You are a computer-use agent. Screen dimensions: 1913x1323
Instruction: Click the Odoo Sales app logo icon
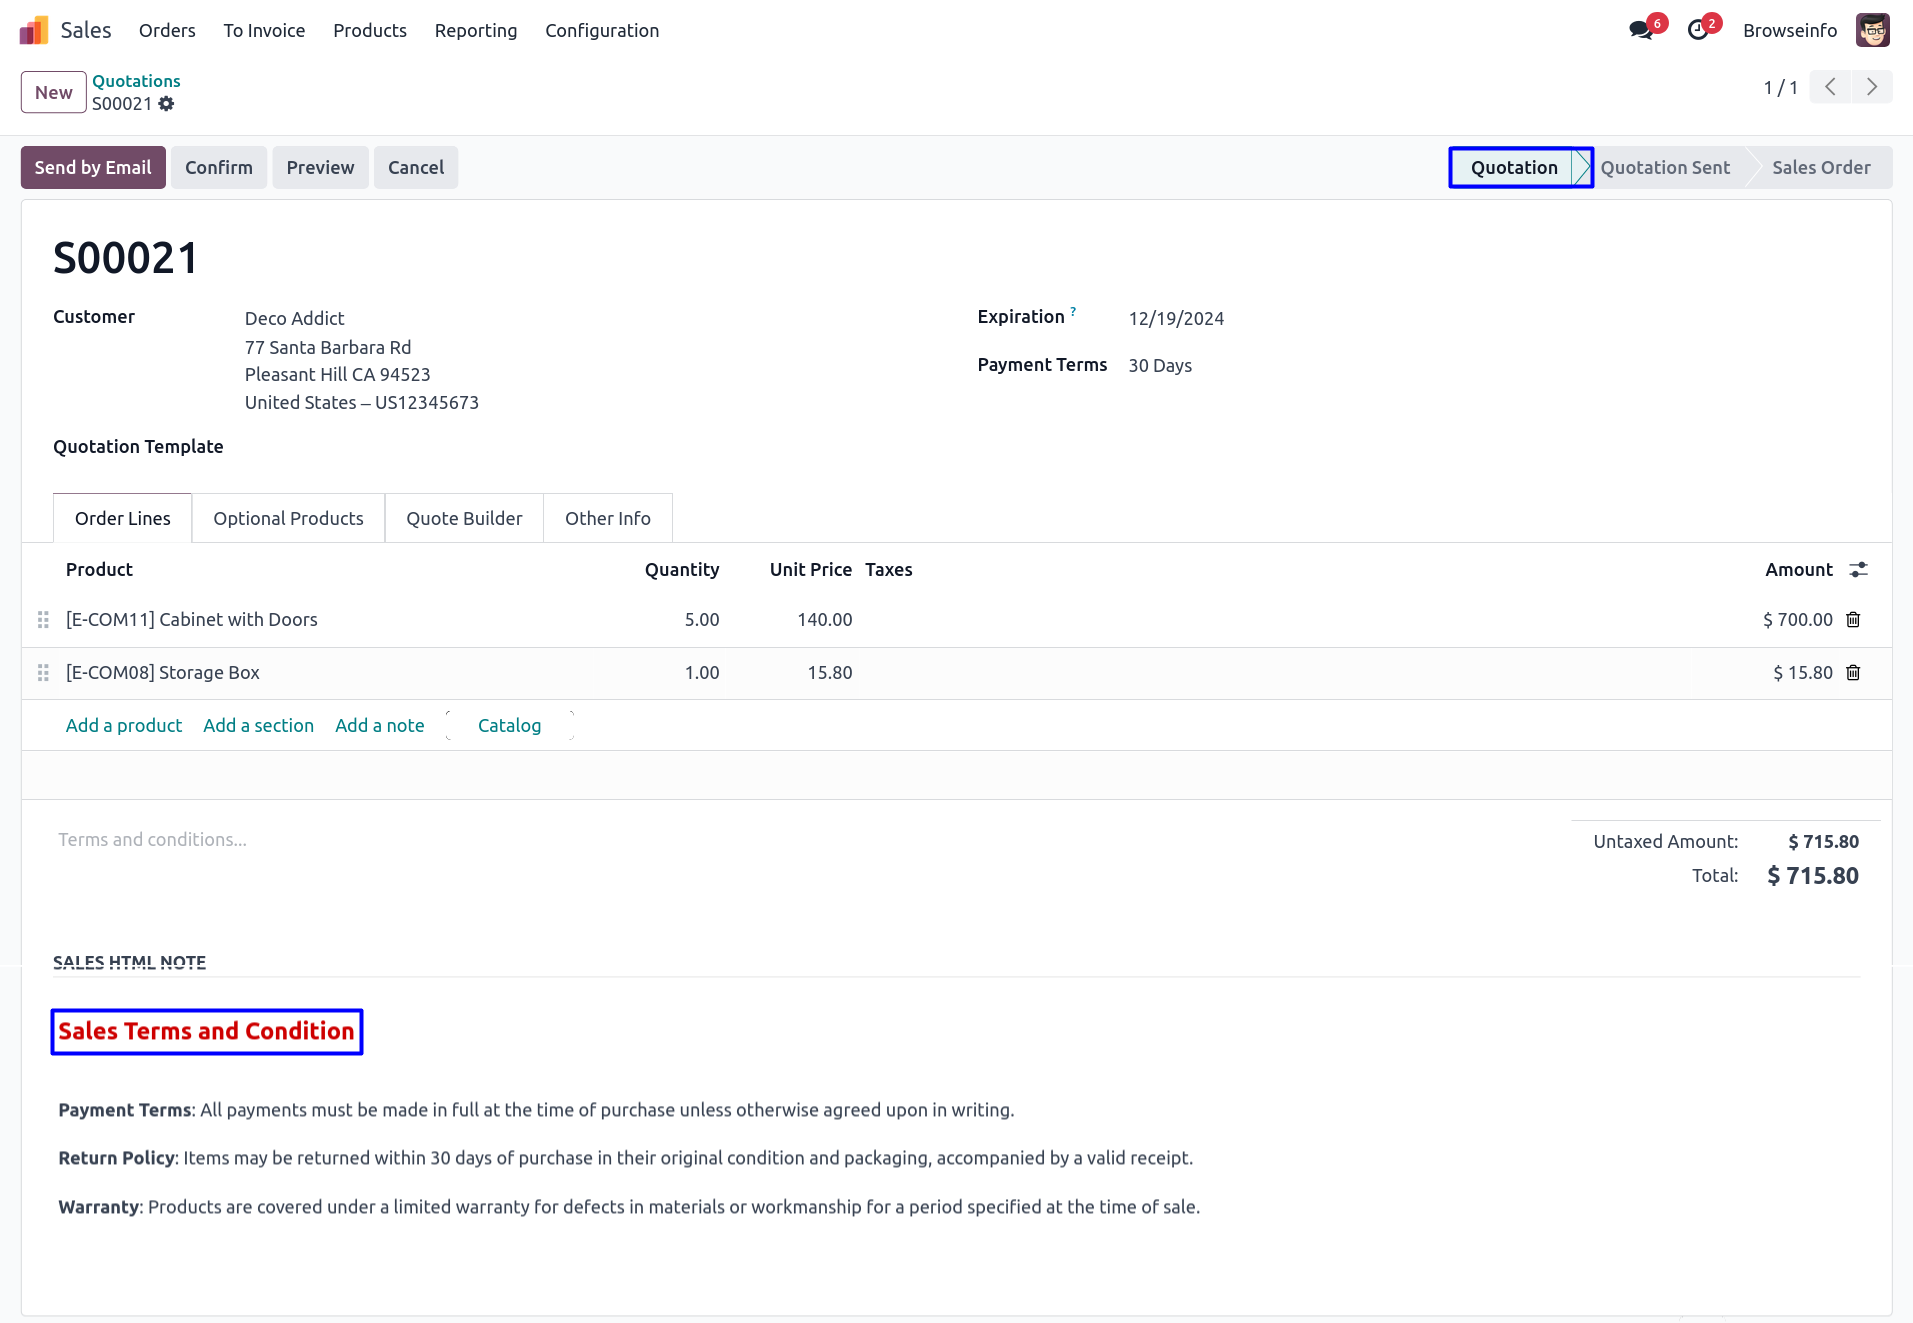(x=34, y=30)
